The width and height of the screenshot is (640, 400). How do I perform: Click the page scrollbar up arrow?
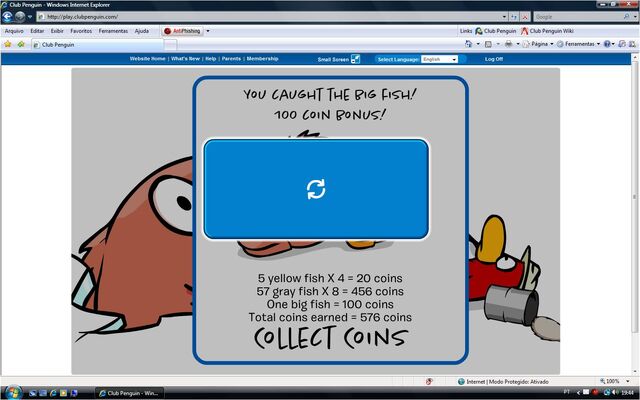click(x=635, y=58)
